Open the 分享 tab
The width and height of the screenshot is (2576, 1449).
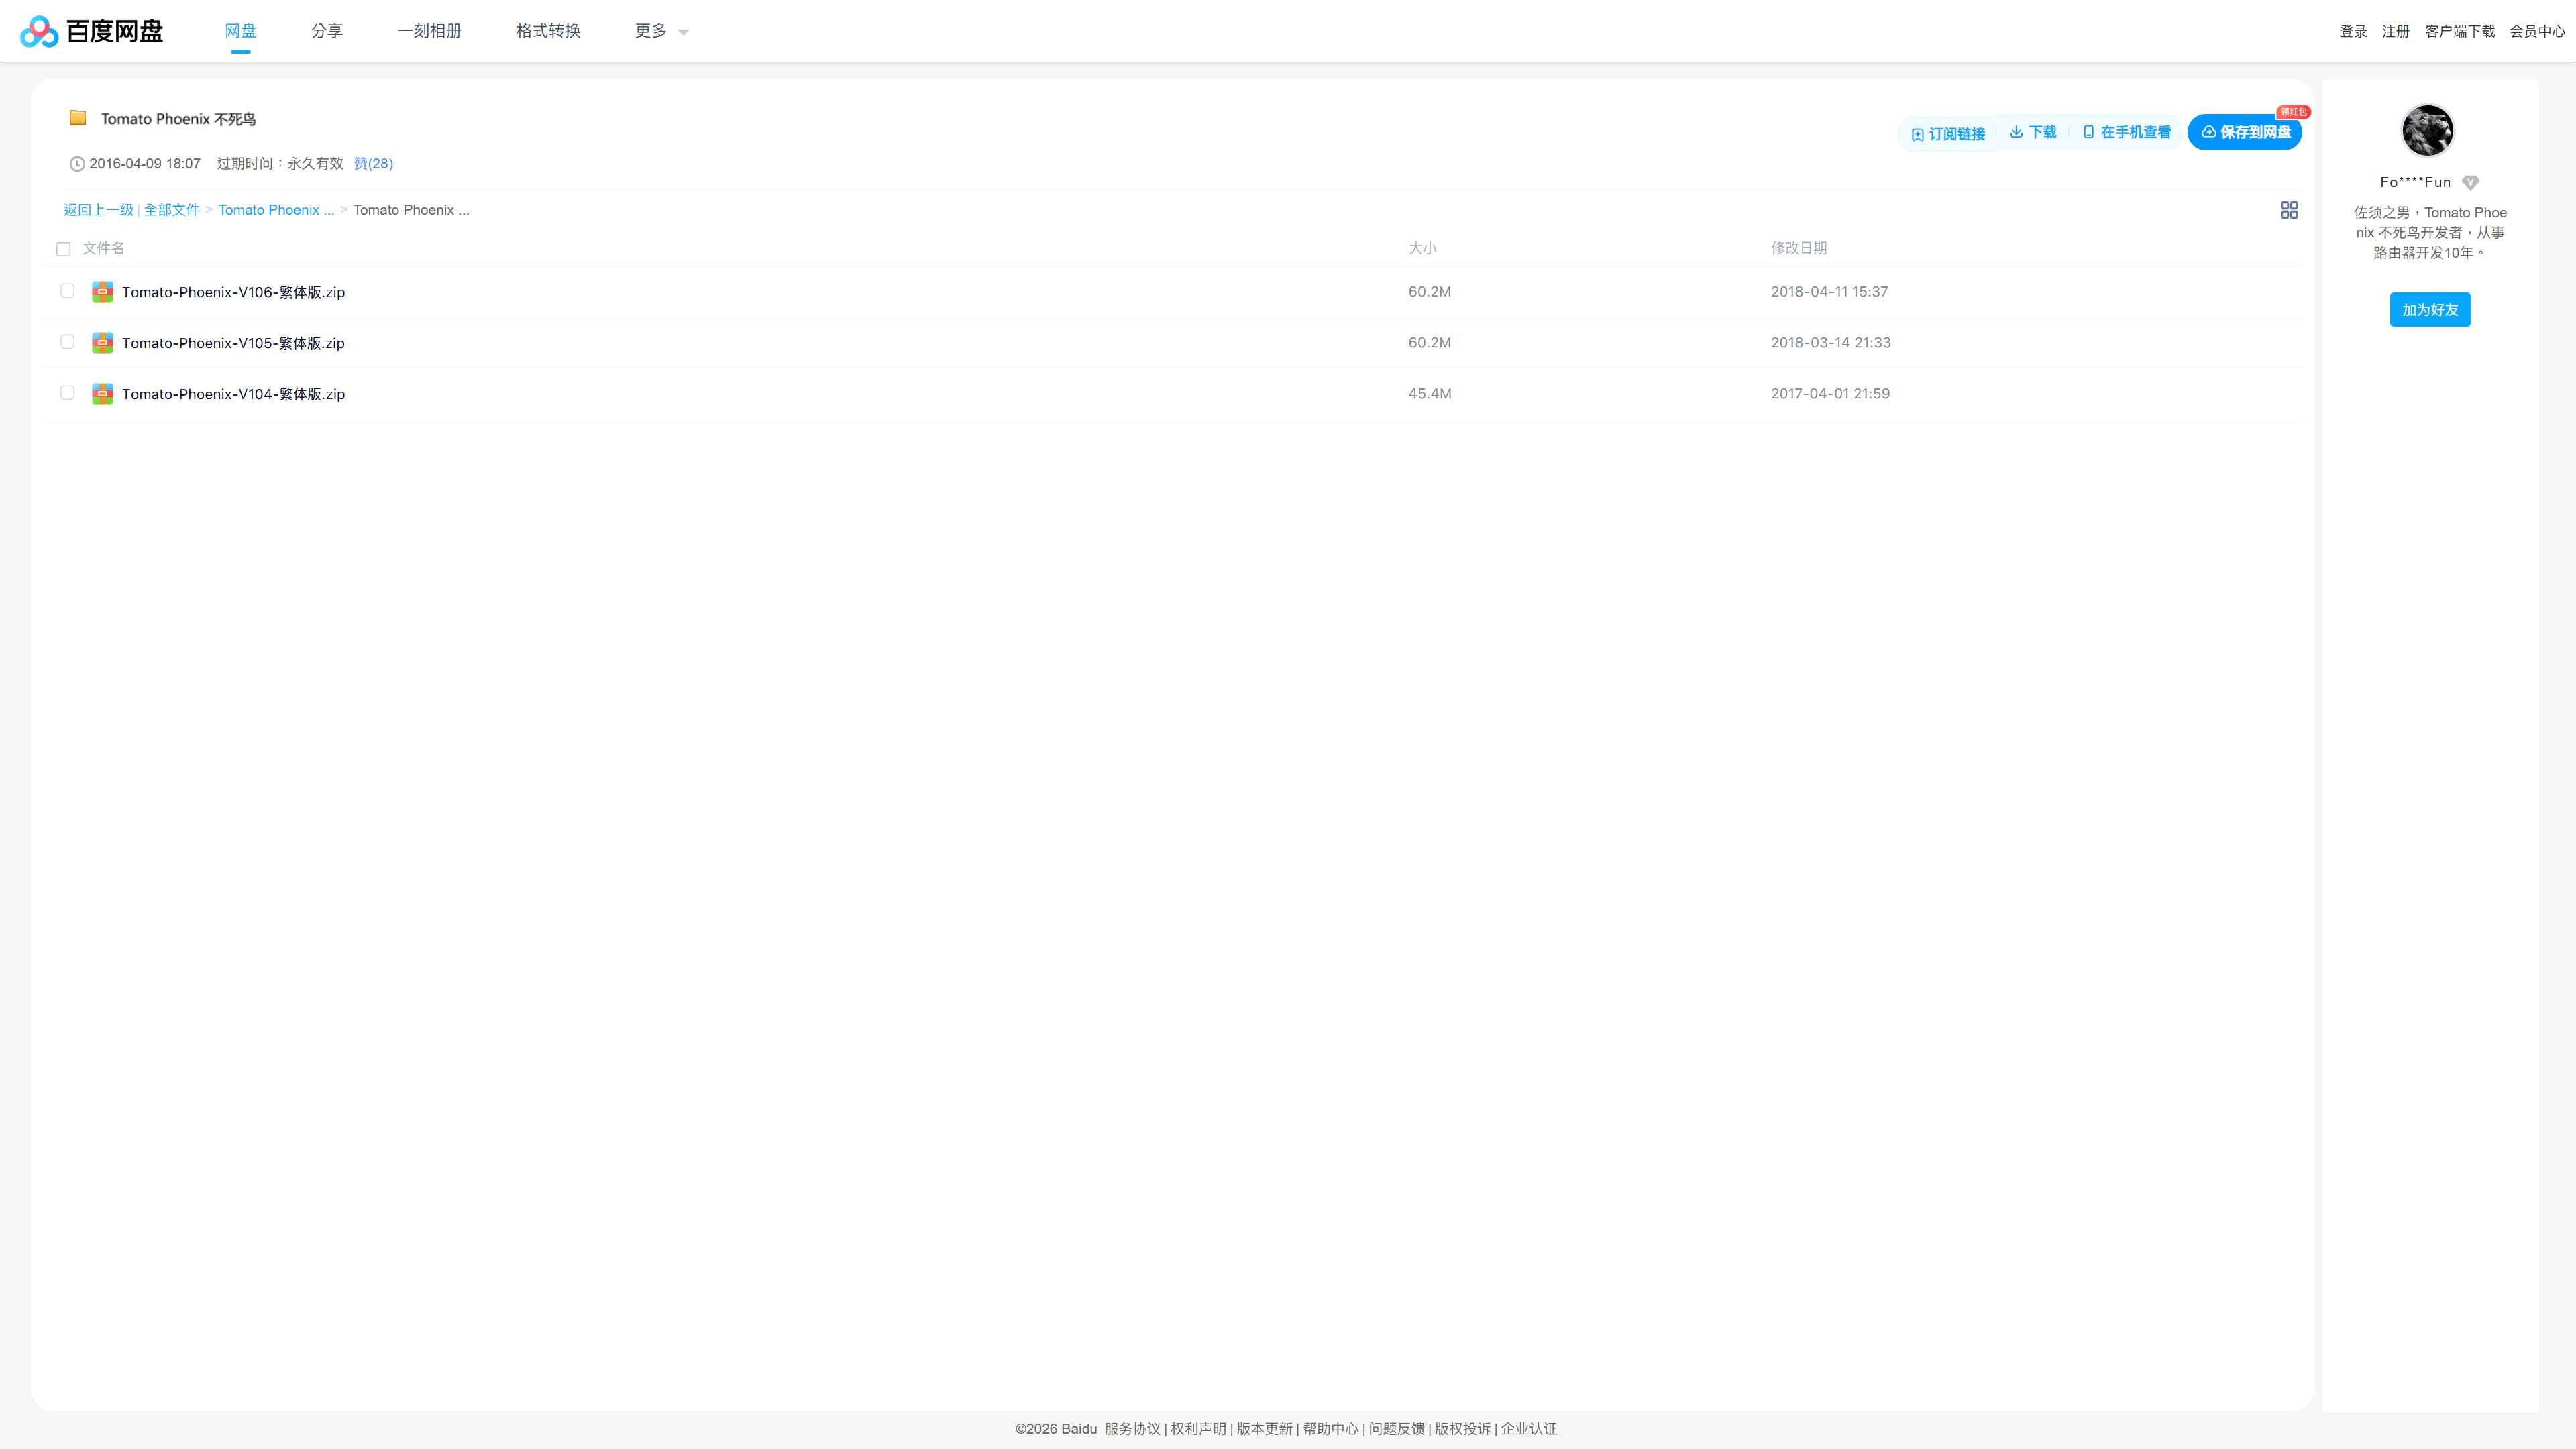click(x=326, y=31)
